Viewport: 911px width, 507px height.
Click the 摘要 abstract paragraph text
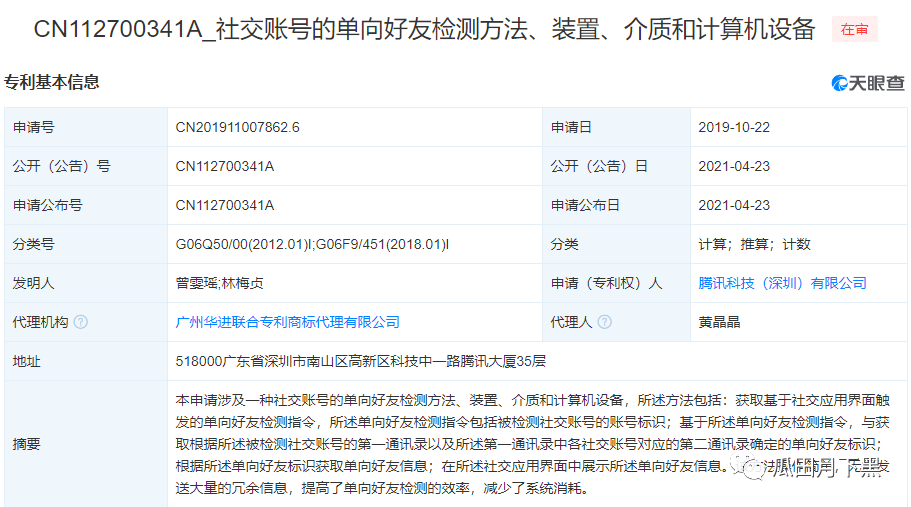(532, 444)
